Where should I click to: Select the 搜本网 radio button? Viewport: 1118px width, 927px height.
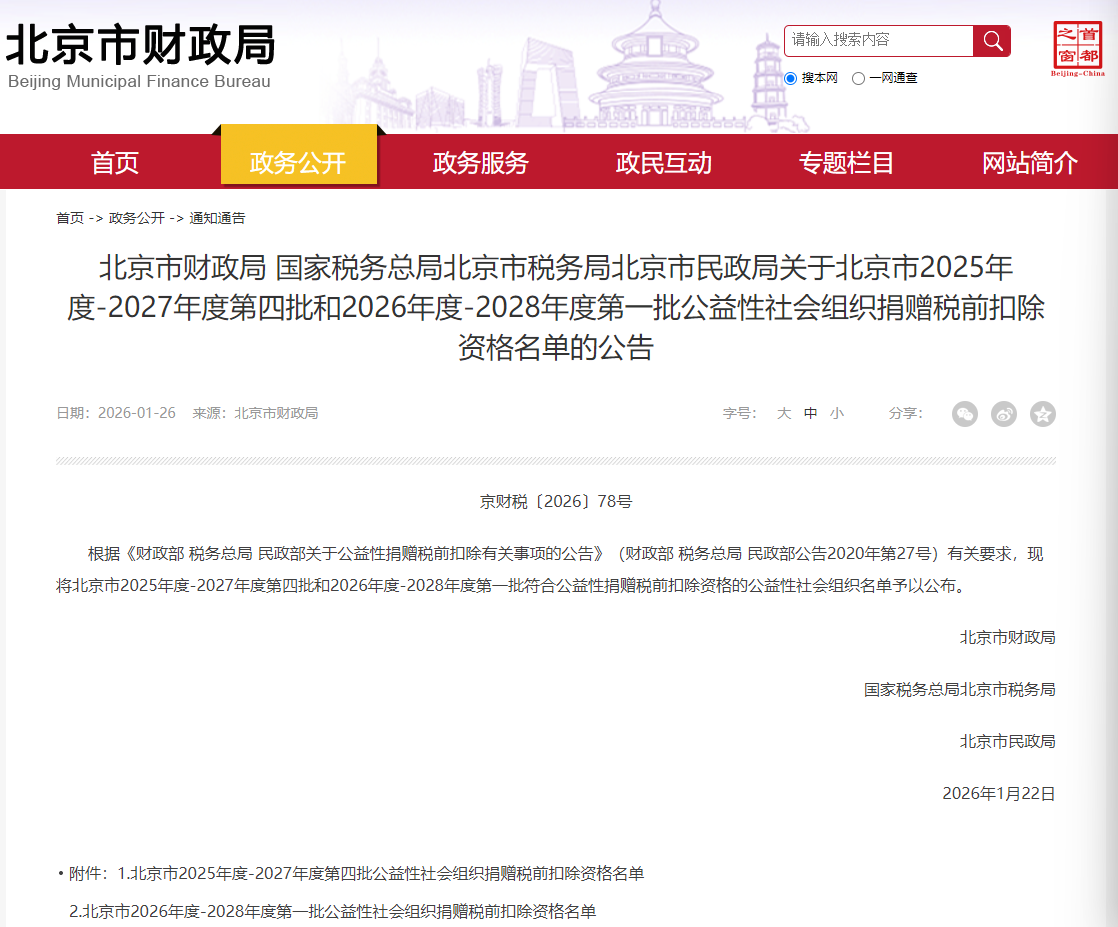[x=791, y=78]
